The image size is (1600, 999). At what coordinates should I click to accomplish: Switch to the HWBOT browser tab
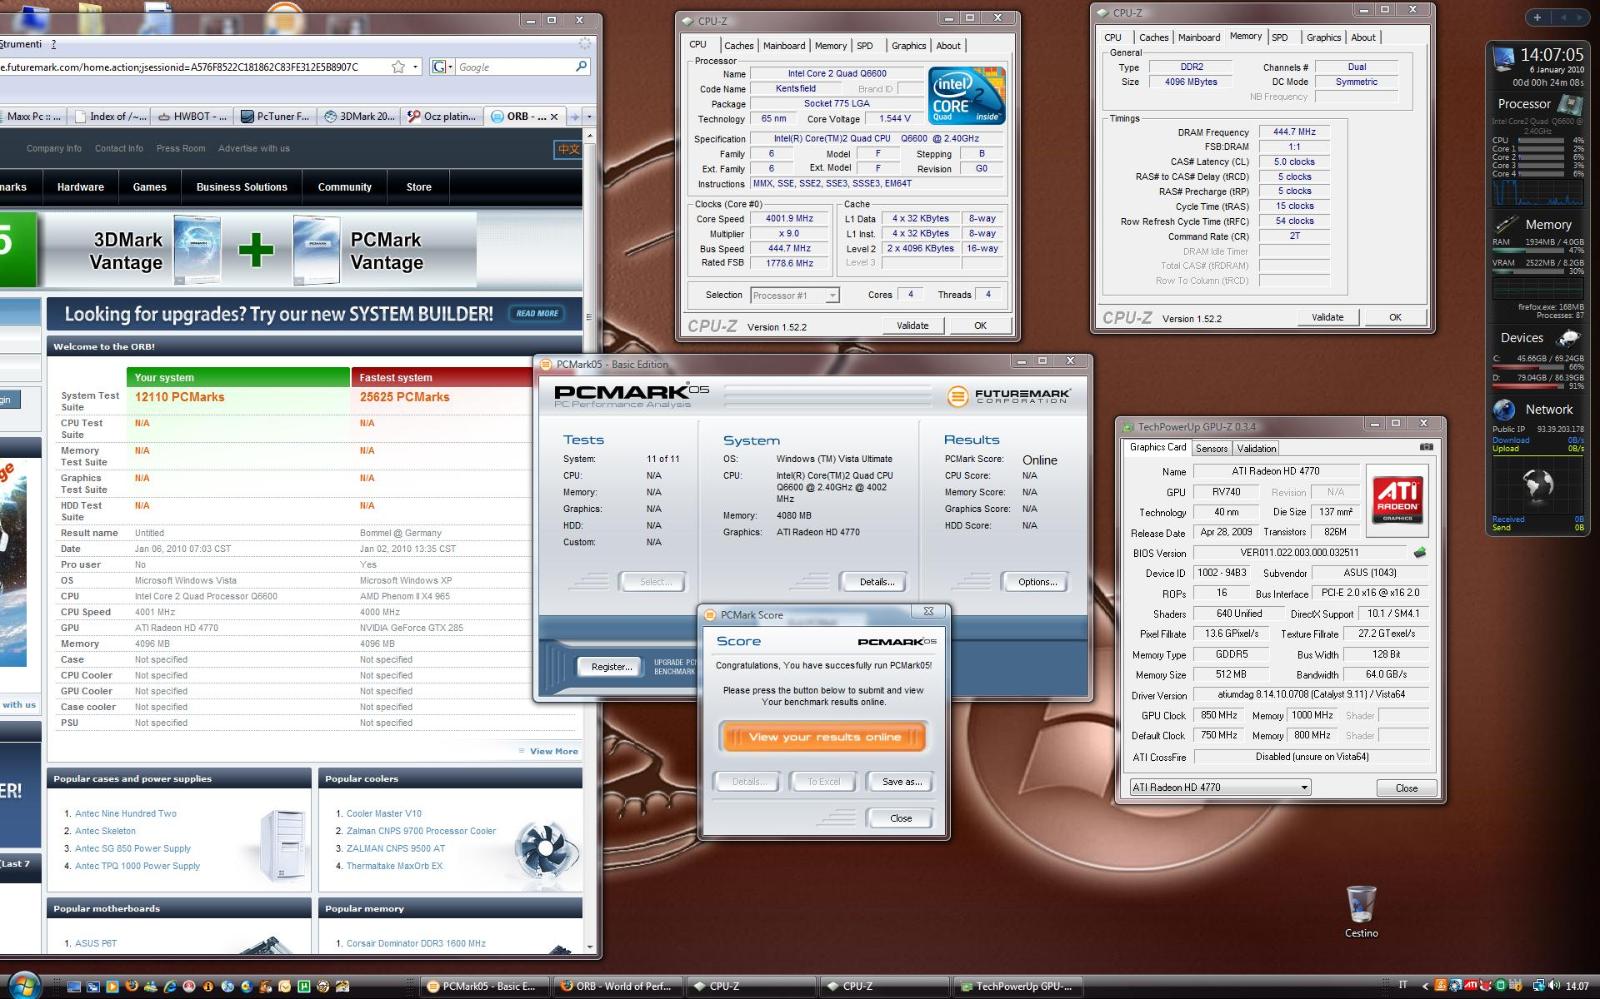193,116
